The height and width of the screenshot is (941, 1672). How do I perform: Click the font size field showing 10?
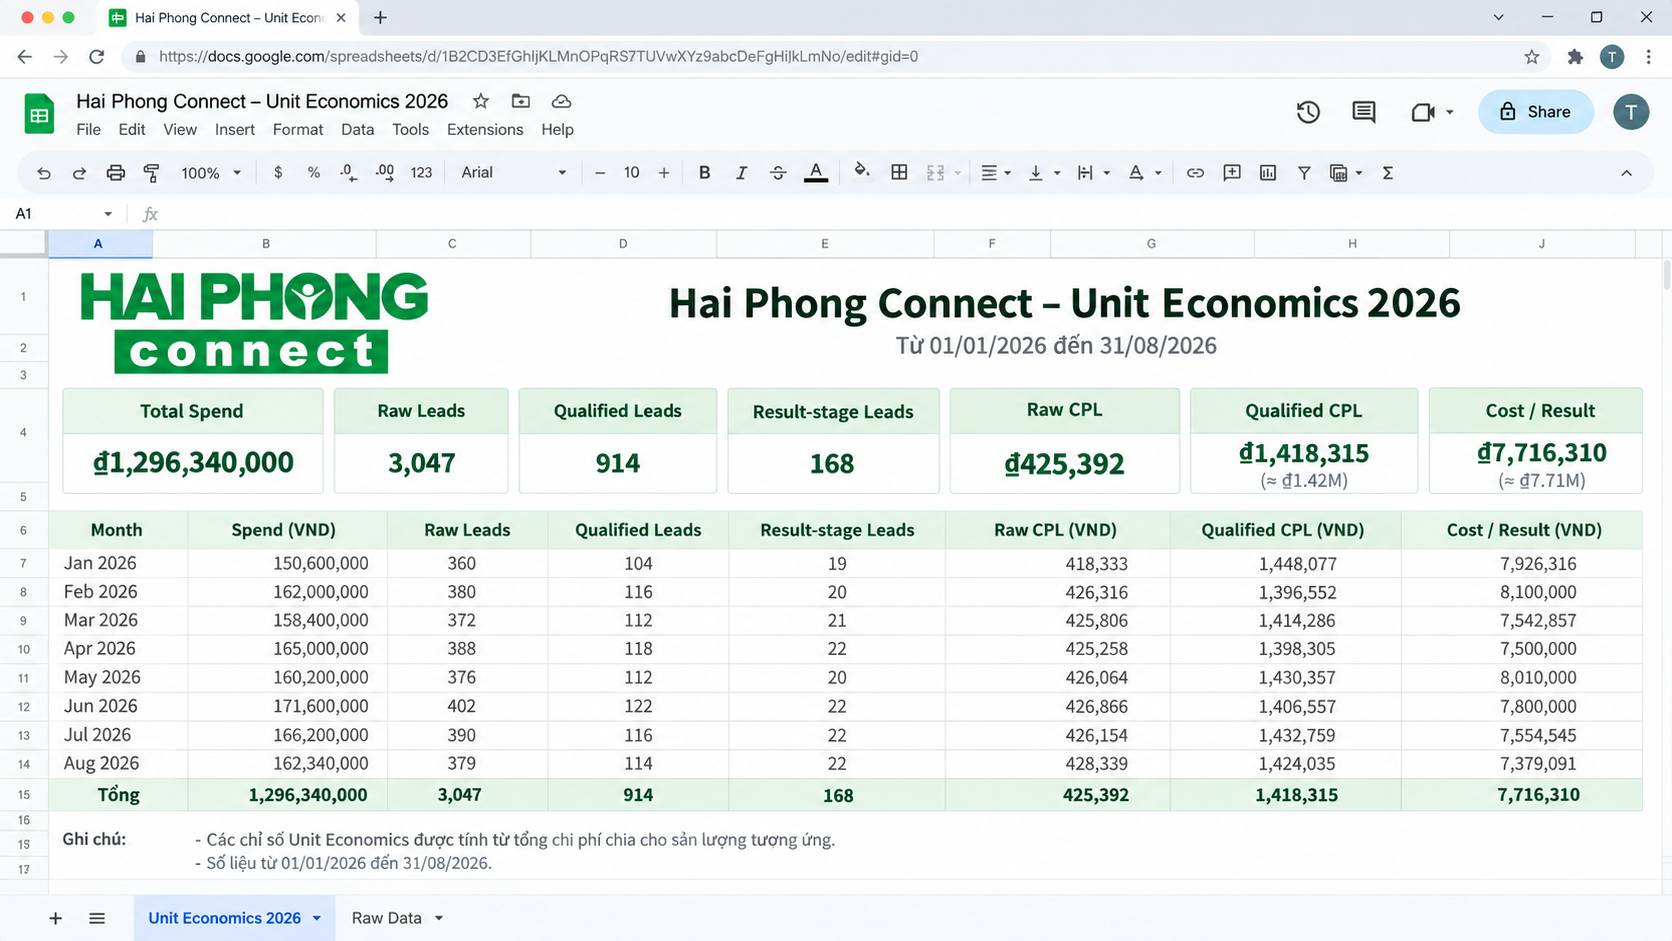[632, 173]
